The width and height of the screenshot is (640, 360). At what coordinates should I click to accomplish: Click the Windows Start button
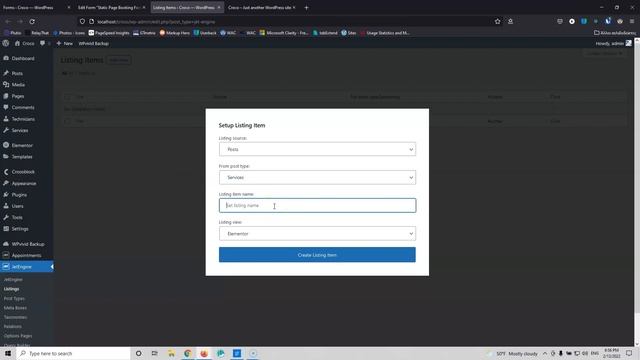(x=8, y=353)
